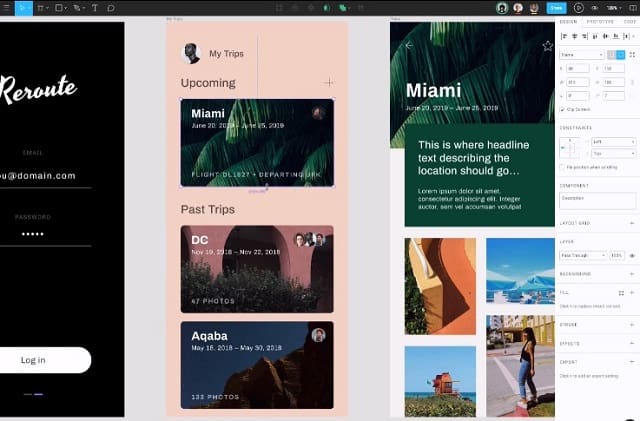
Task: Add an Effect with plus
Action: 632,343
